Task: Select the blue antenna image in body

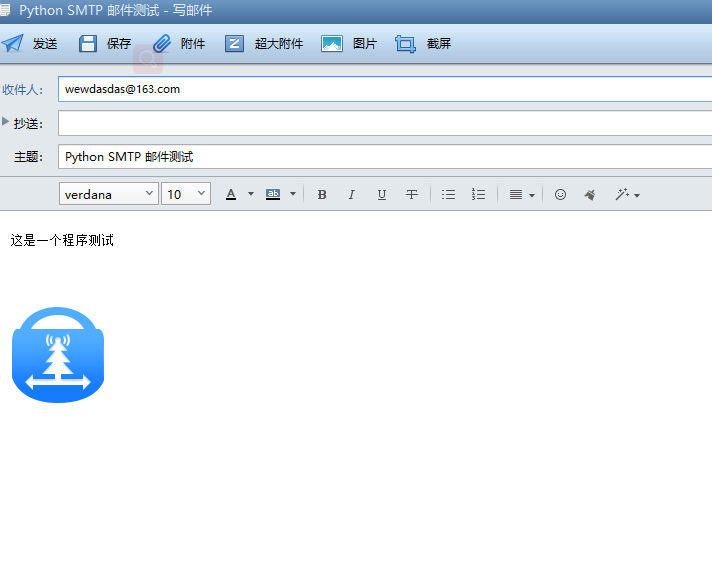Action: 58,355
